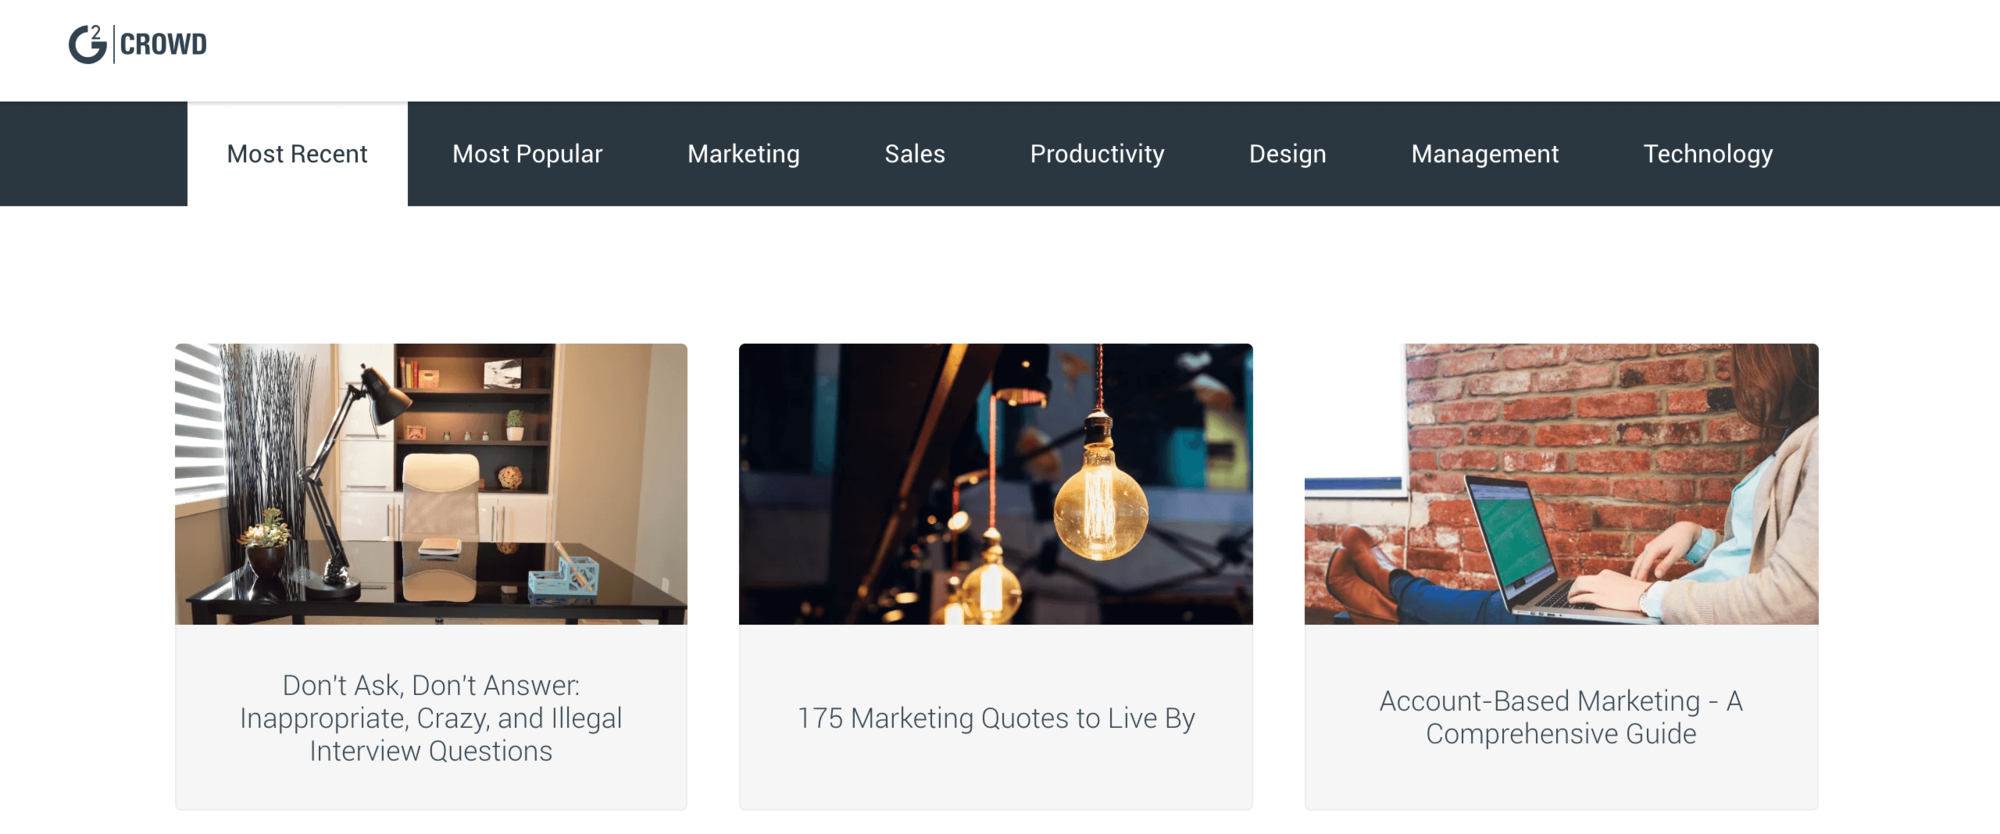This screenshot has height=834, width=2000.
Task: Open '175 Marketing Quotes to Live By'
Action: click(x=995, y=717)
